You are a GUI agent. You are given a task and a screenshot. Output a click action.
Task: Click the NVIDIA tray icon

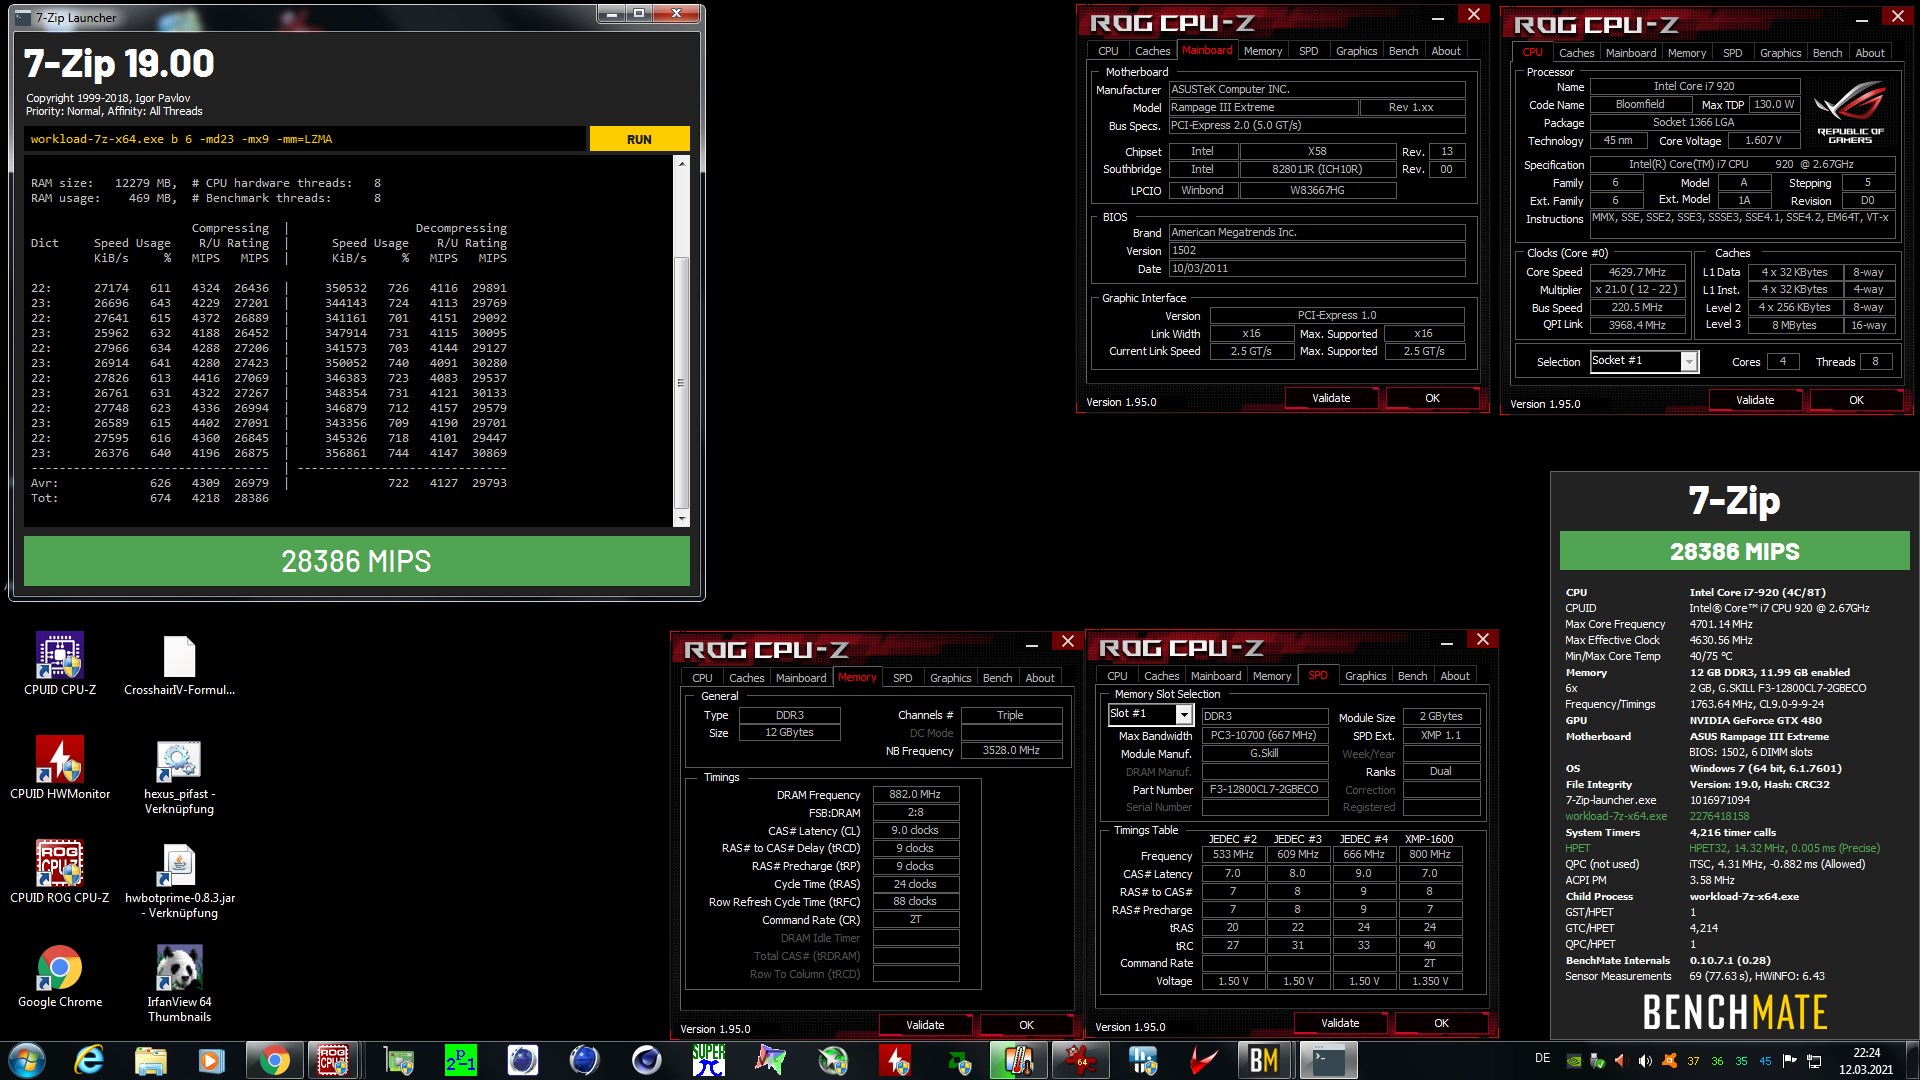[x=1573, y=1061]
